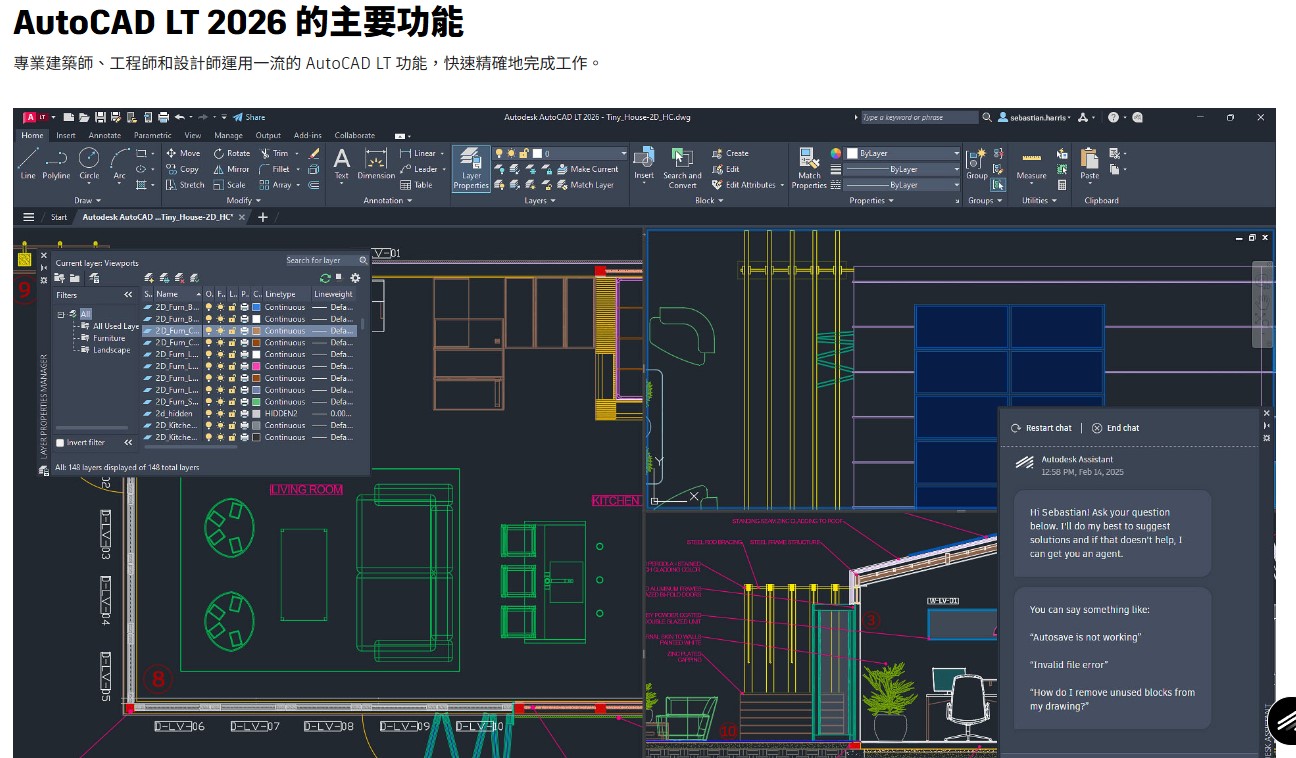Click Match Properties icon
1296x758 pixels.
[809, 167]
